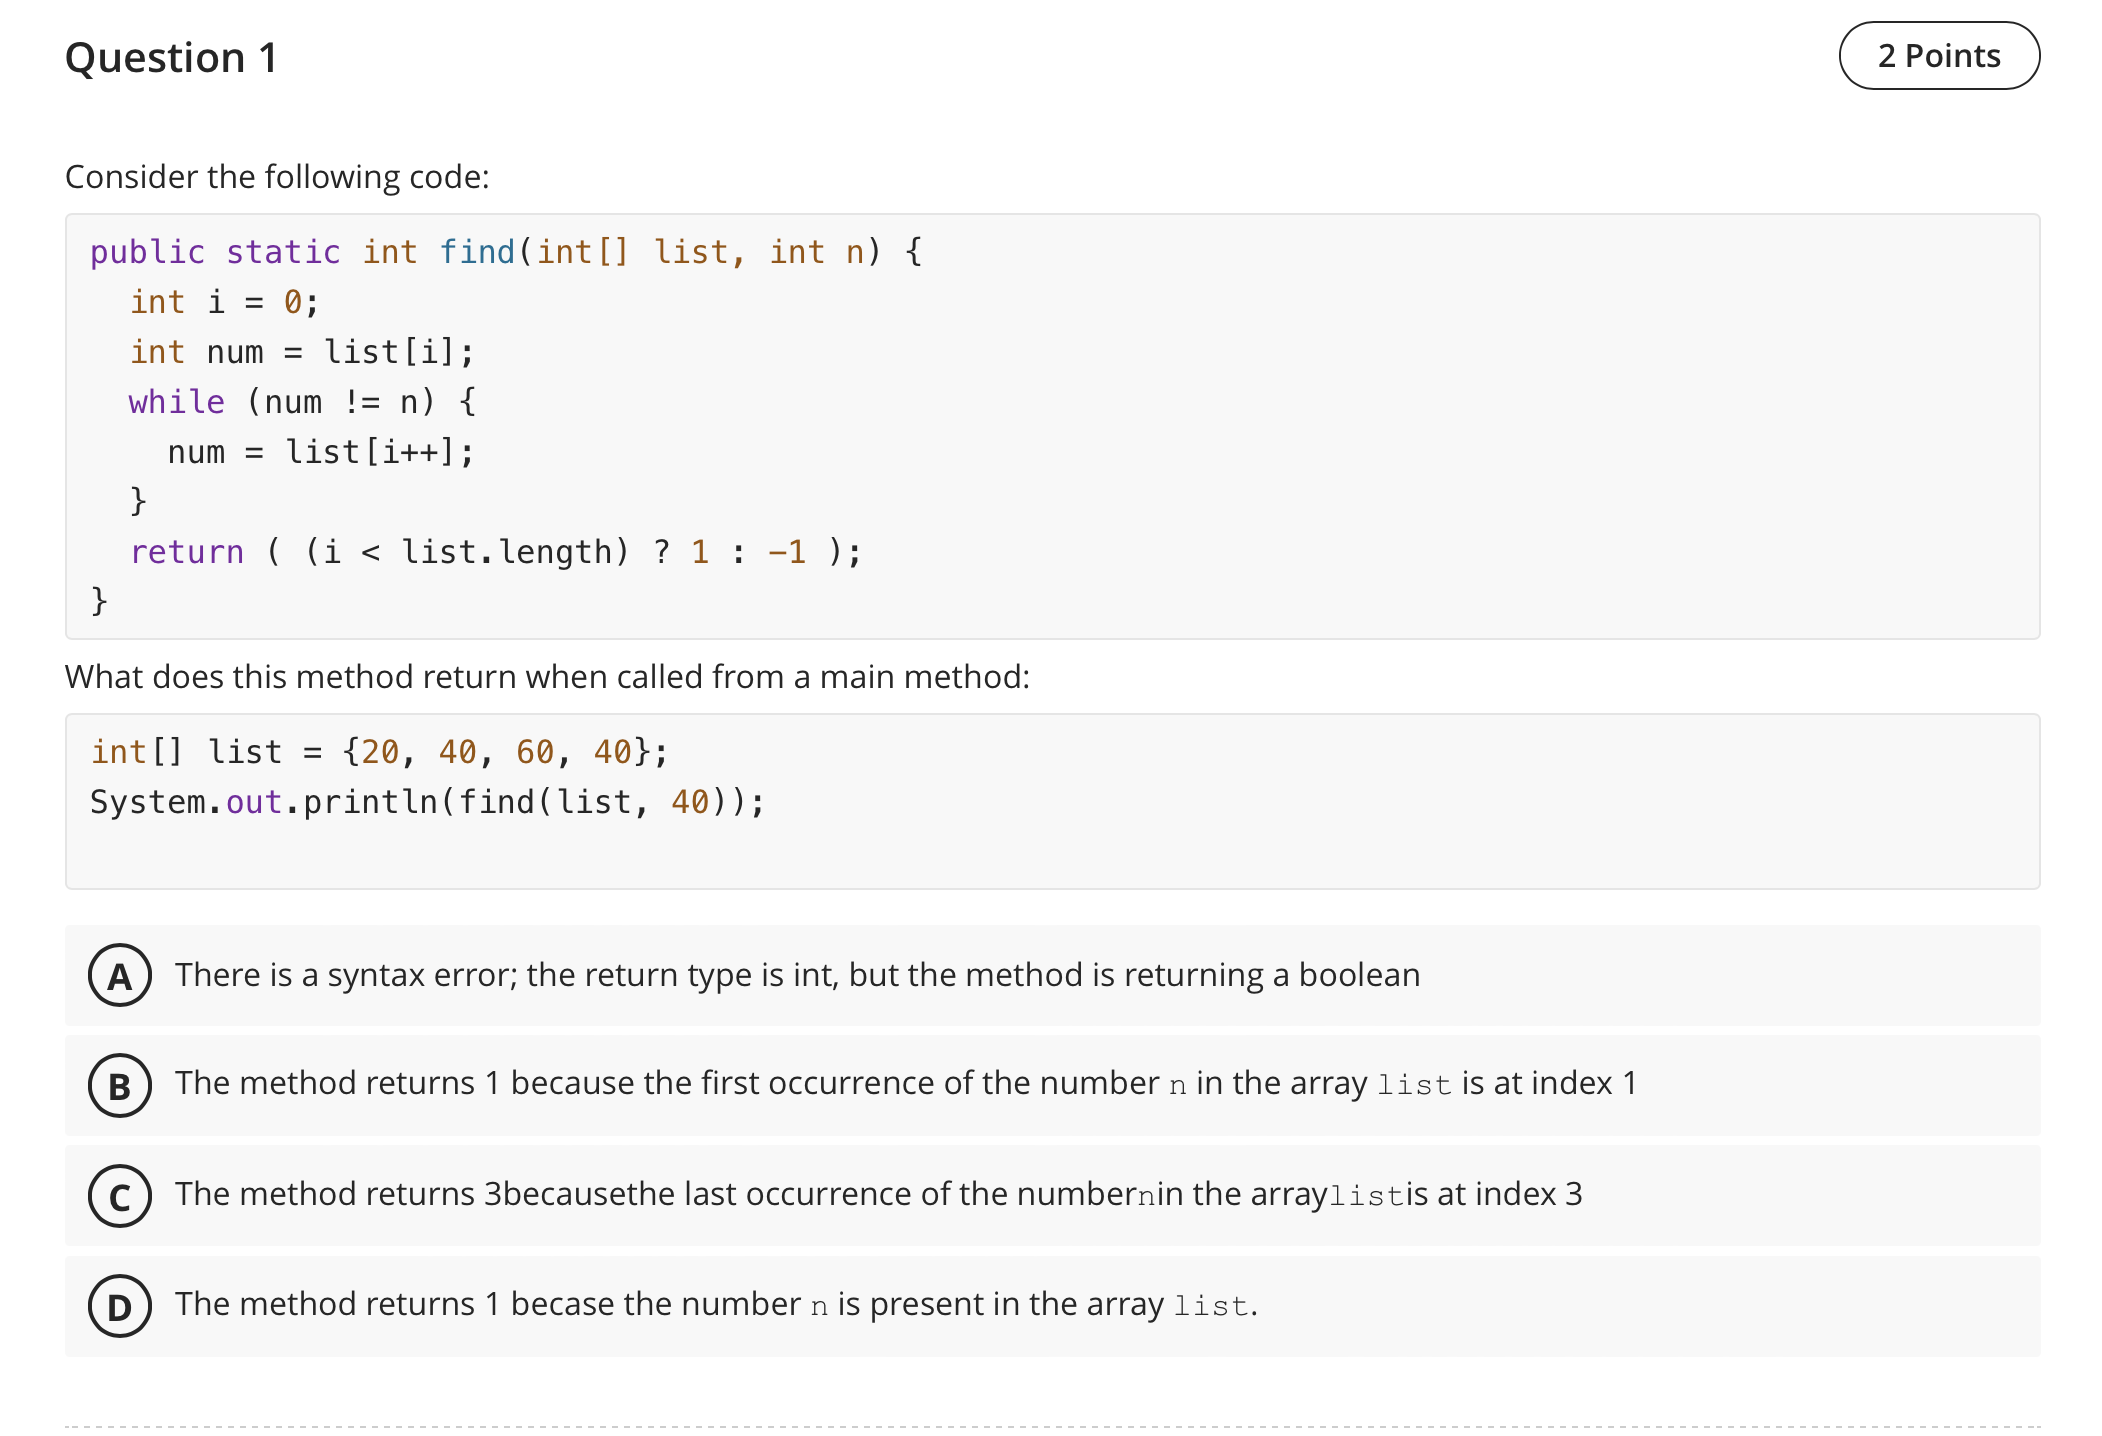Click the while loop keyword
The image size is (2102, 1436).
(x=177, y=401)
